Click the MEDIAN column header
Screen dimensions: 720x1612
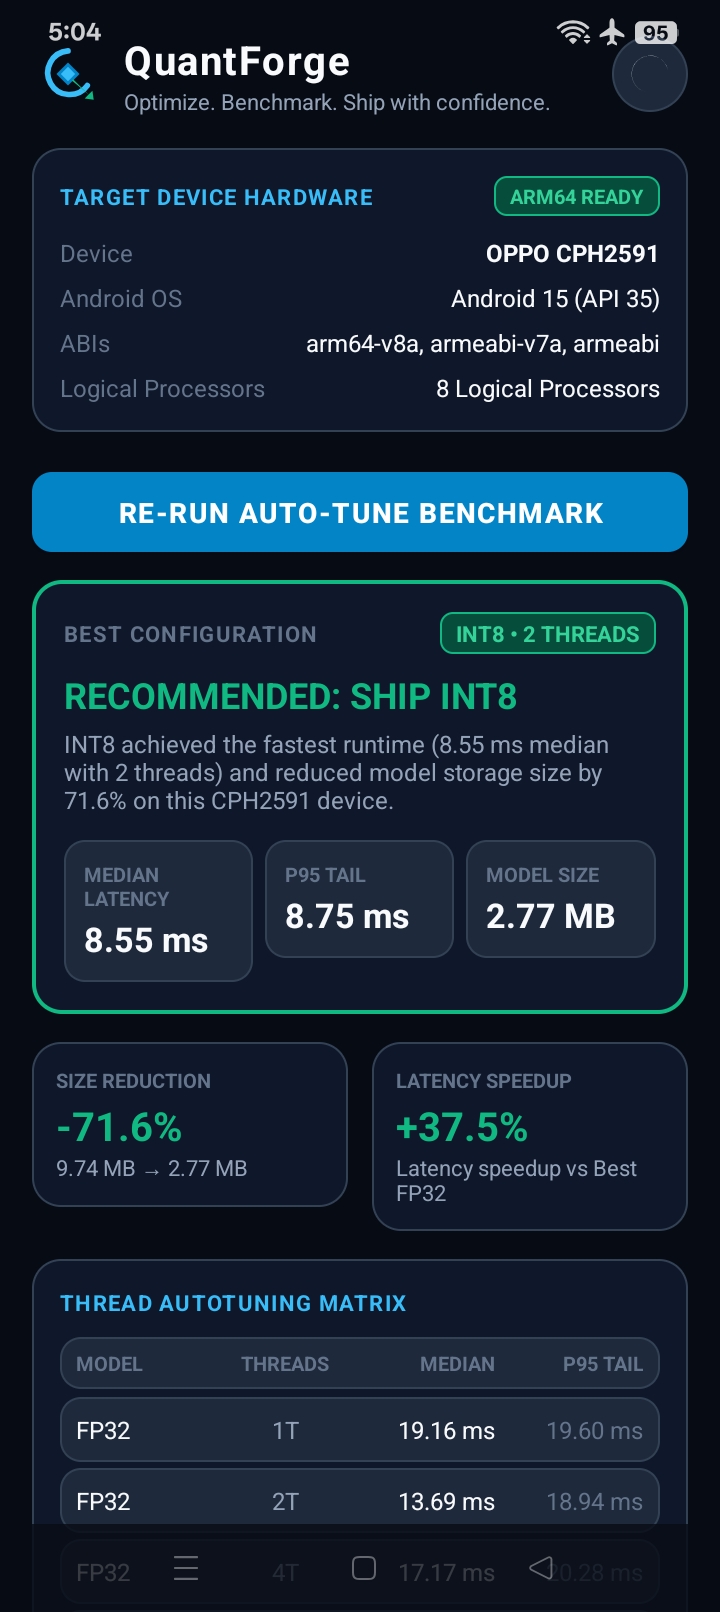point(457,1364)
